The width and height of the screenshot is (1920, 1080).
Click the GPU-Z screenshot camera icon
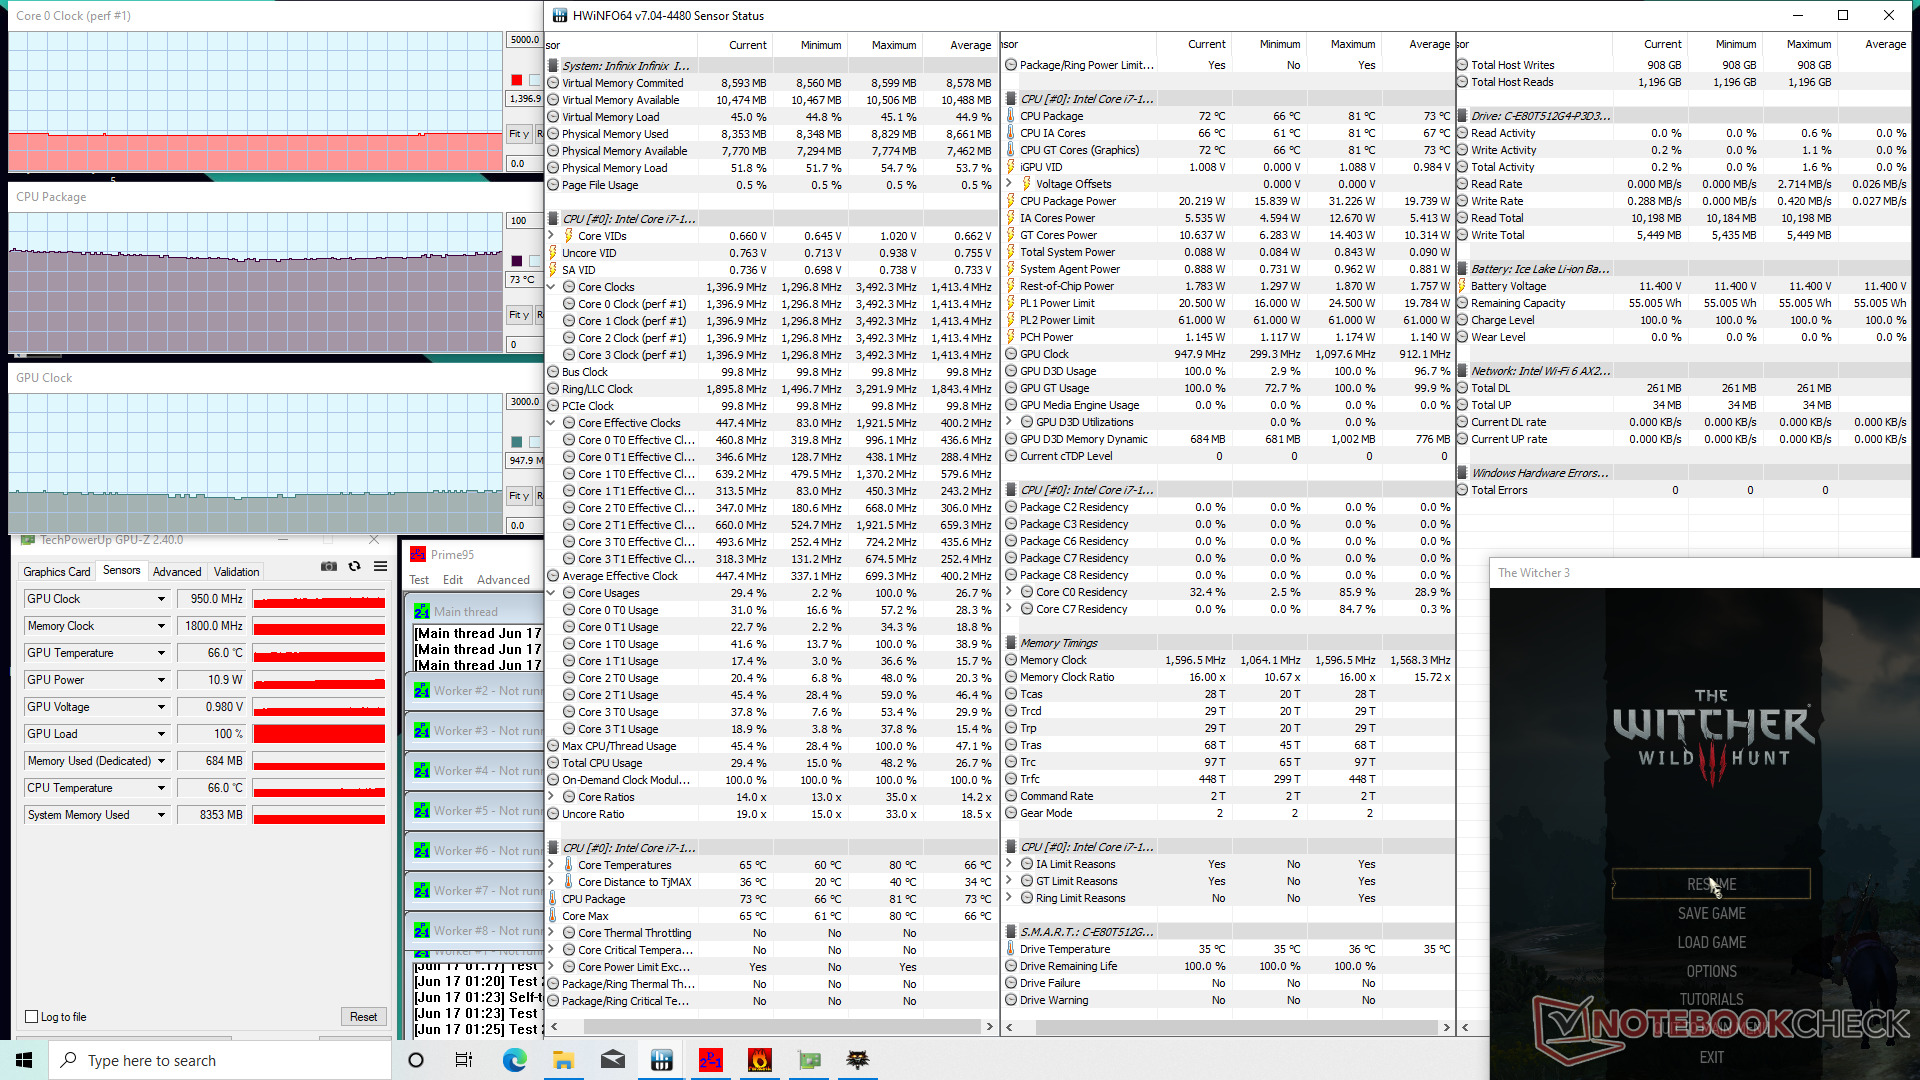click(328, 566)
